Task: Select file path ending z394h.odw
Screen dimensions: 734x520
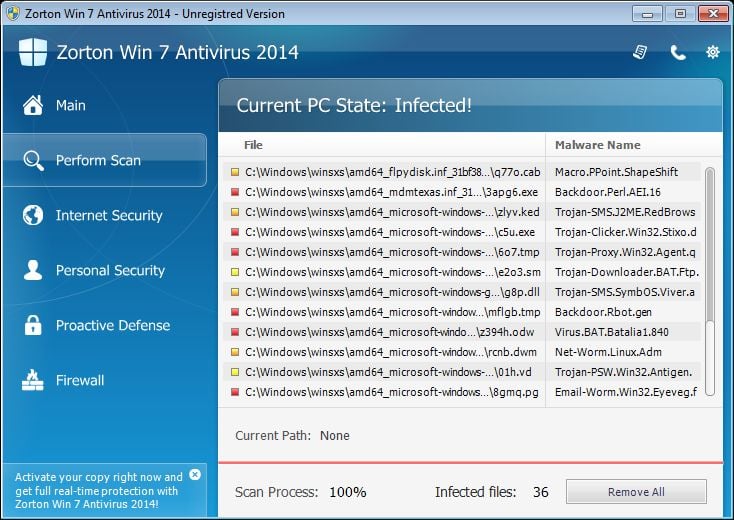Action: (x=389, y=332)
